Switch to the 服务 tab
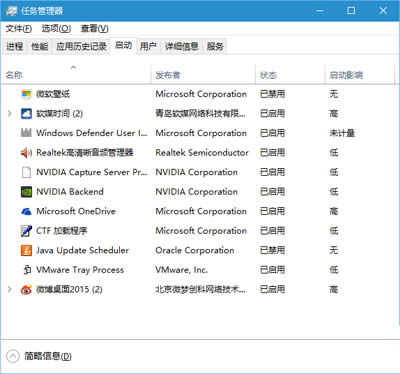Image resolution: width=400 pixels, height=374 pixels. (215, 46)
